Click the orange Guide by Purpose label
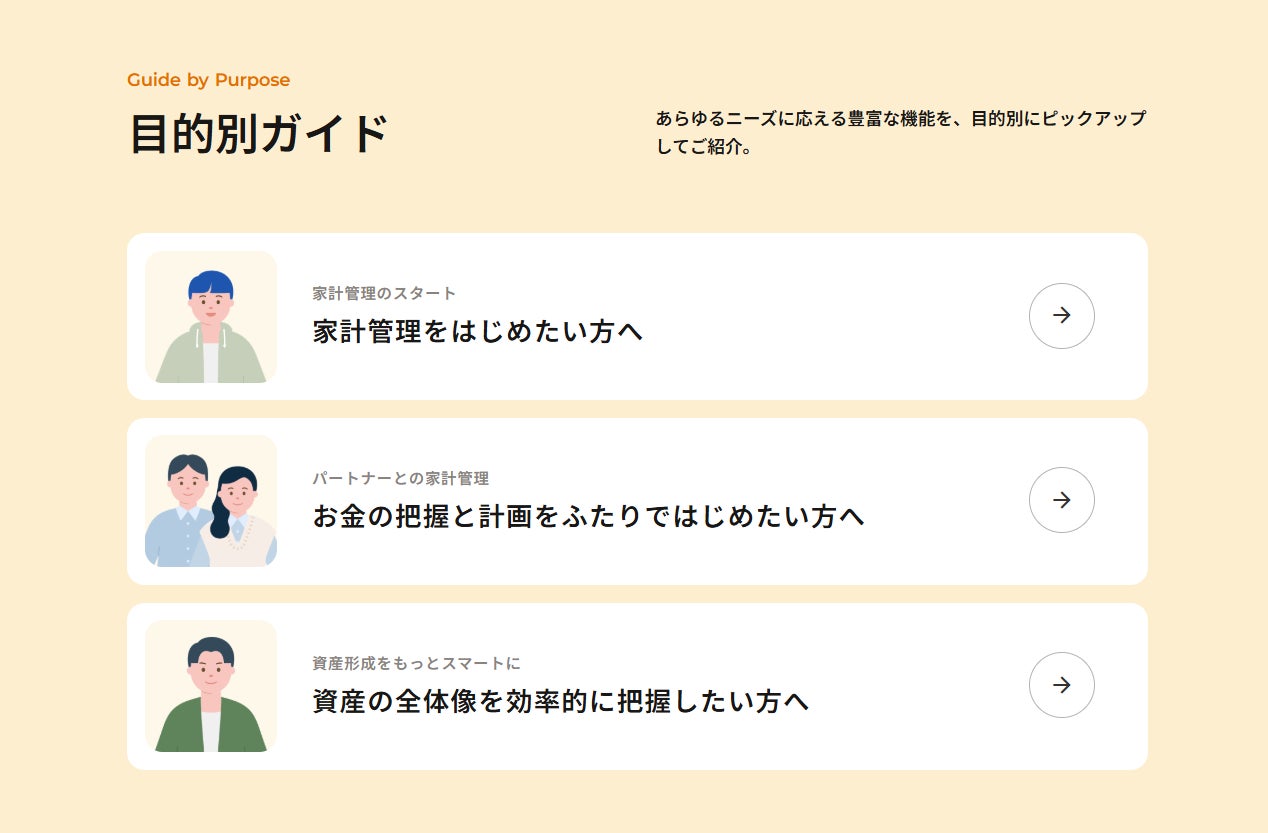Screen dimensions: 1268x833 tap(208, 80)
